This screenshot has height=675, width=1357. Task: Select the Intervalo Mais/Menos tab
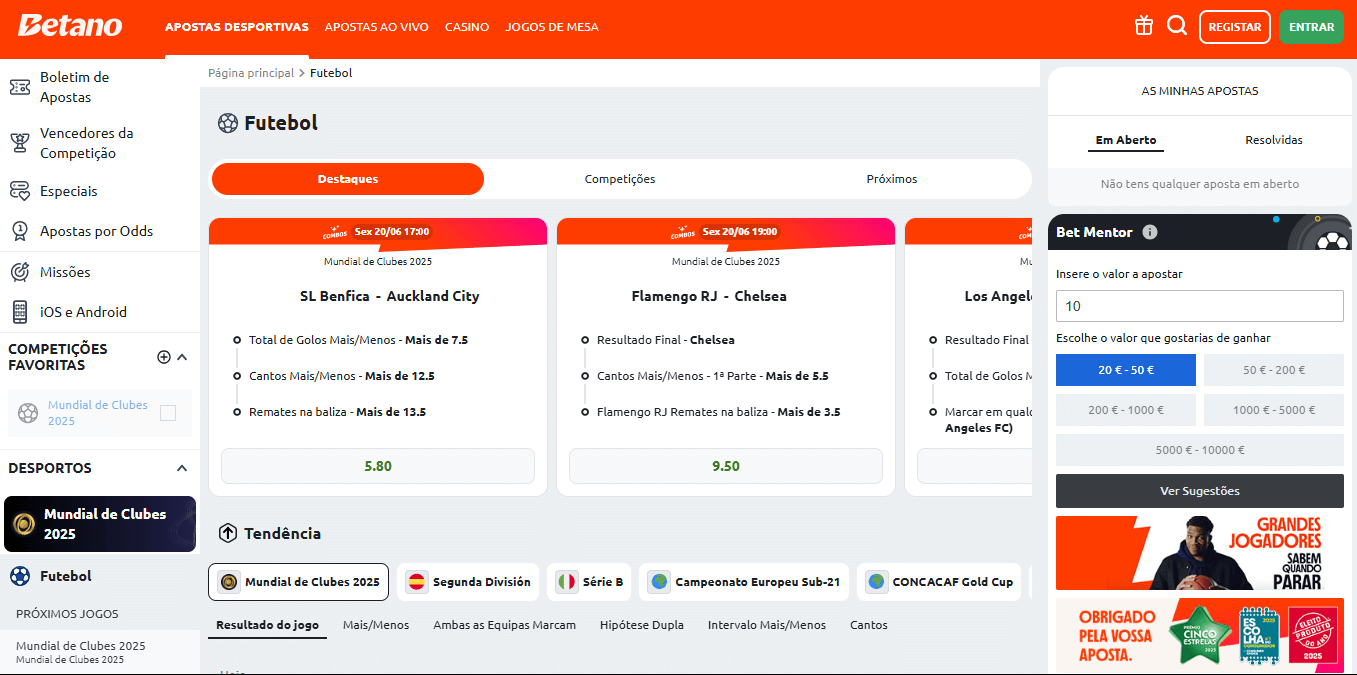pyautogui.click(x=767, y=625)
